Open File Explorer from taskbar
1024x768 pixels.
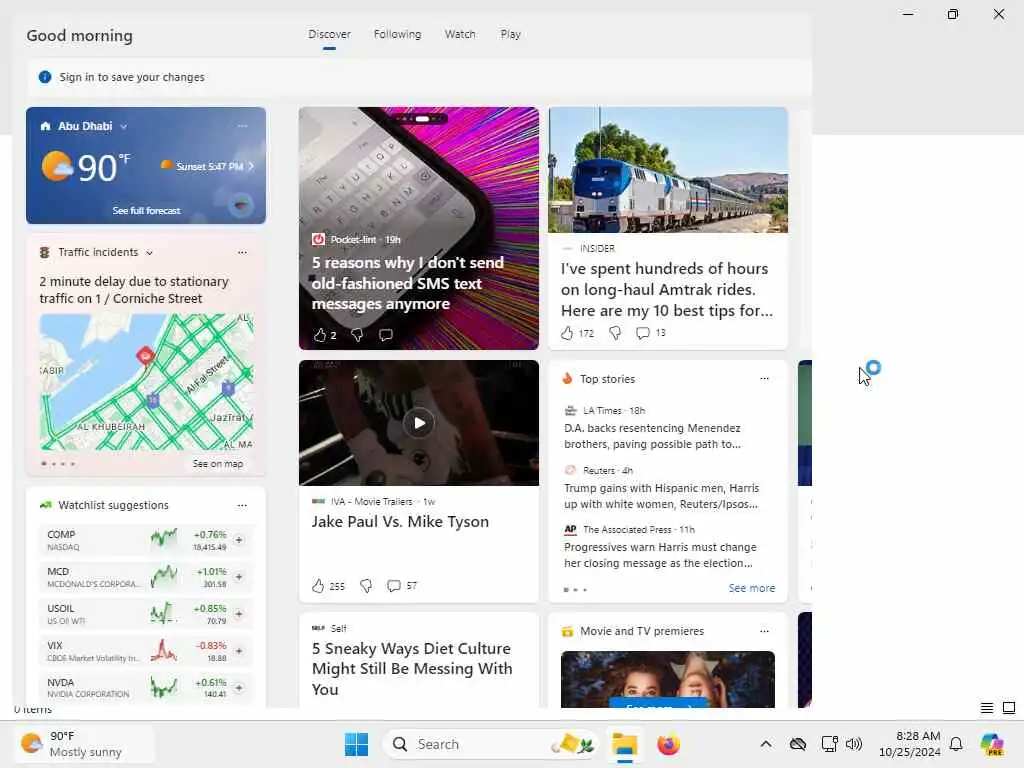pos(624,744)
